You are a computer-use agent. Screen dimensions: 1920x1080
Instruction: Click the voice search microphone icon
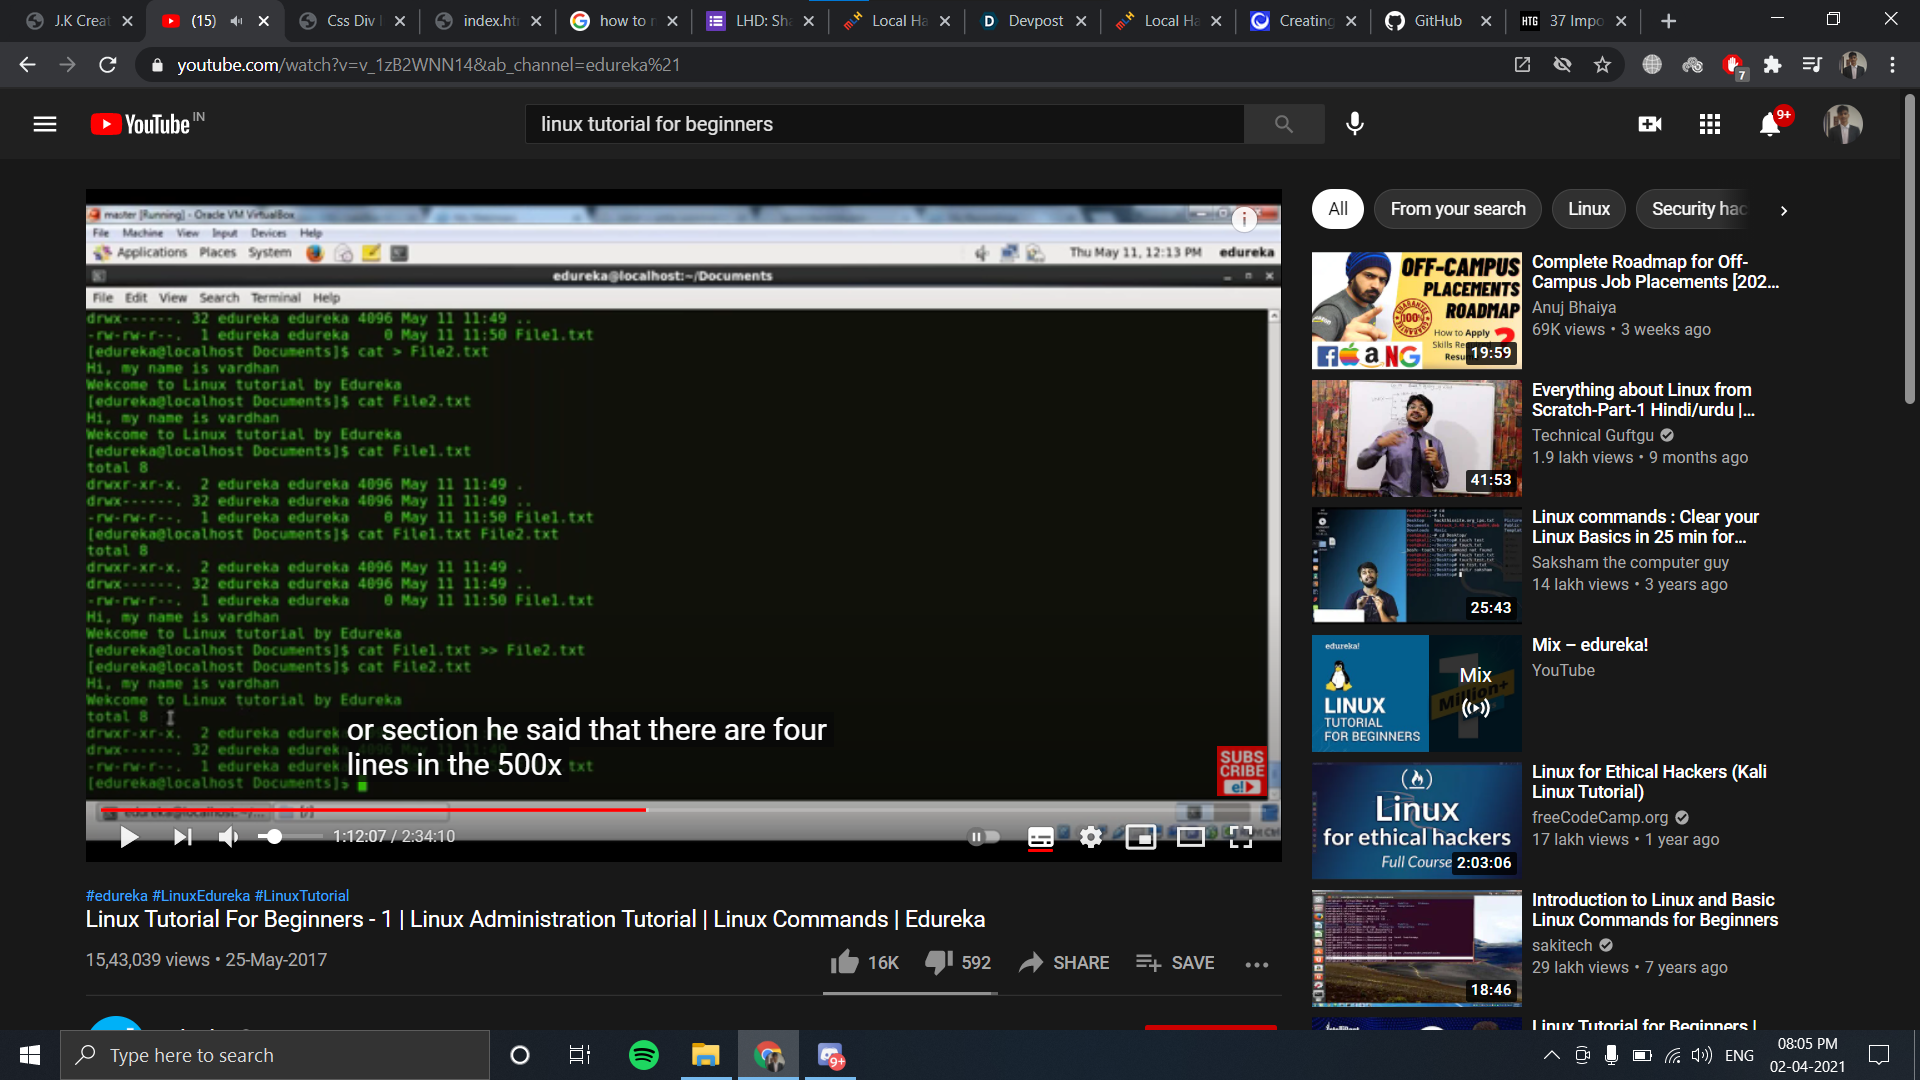pos(1355,124)
